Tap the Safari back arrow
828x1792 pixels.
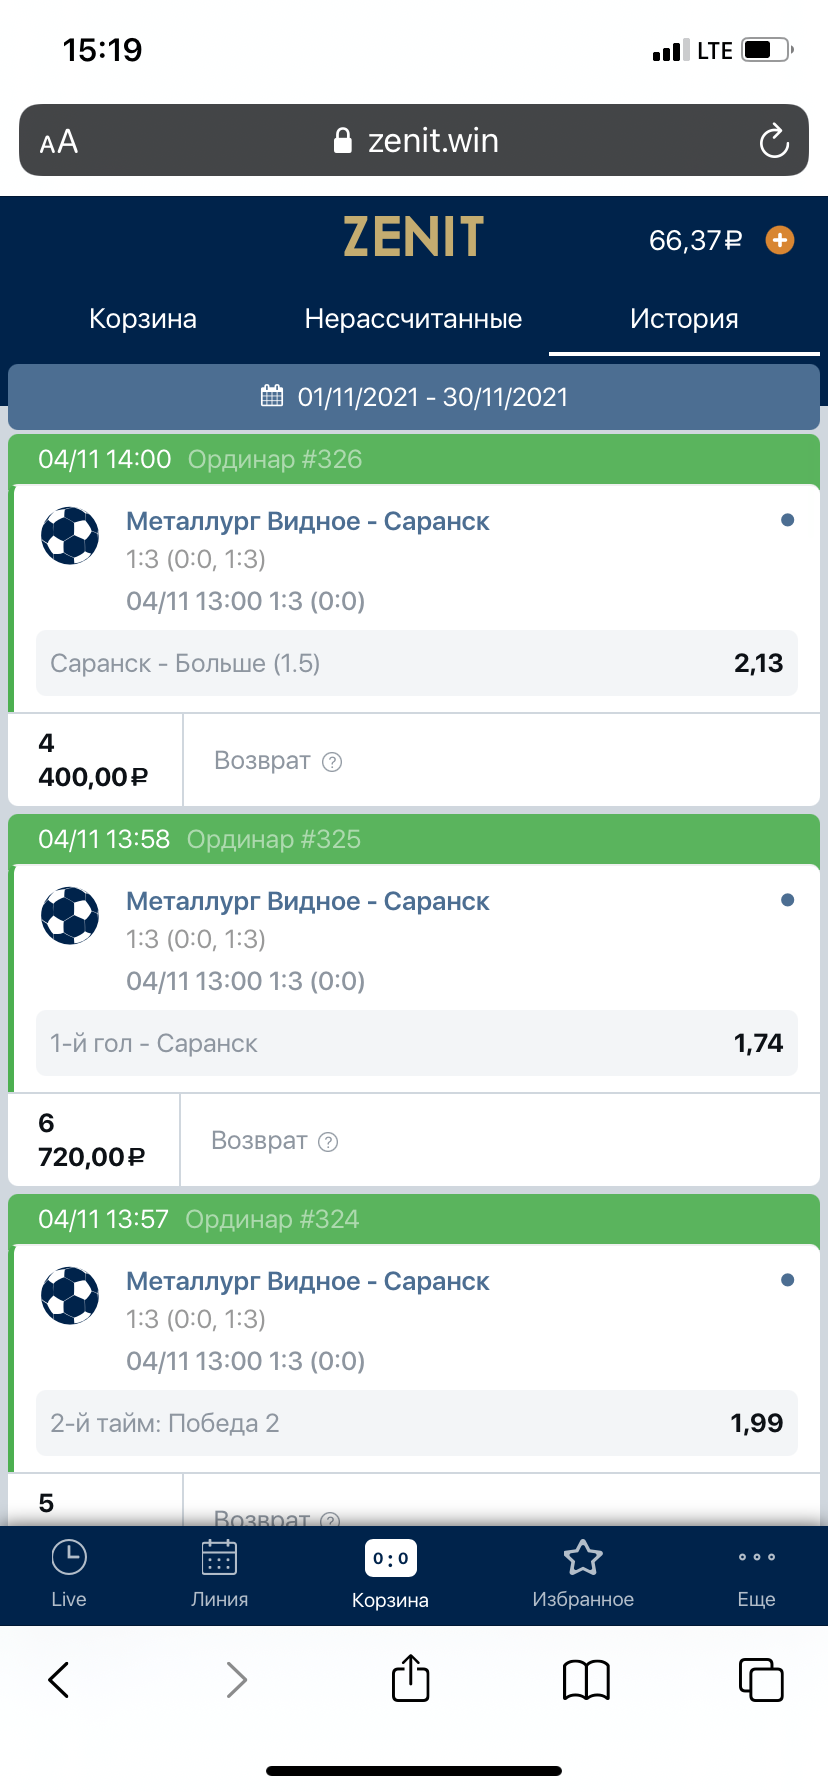click(x=59, y=1680)
